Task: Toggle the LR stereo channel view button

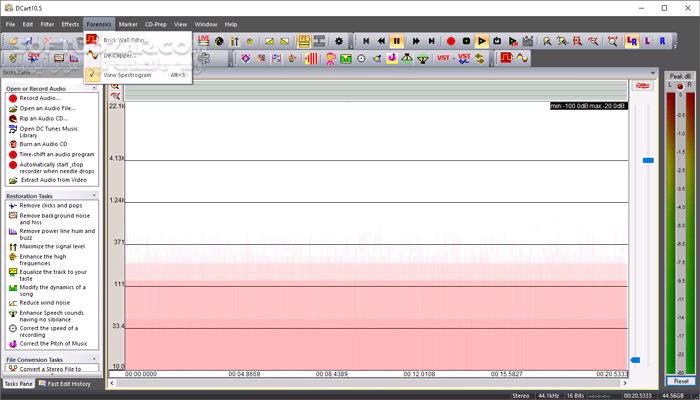Action: tap(632, 41)
